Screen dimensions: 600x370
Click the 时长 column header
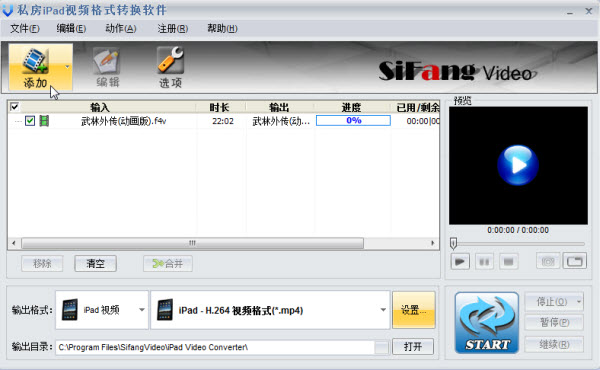[219, 108]
